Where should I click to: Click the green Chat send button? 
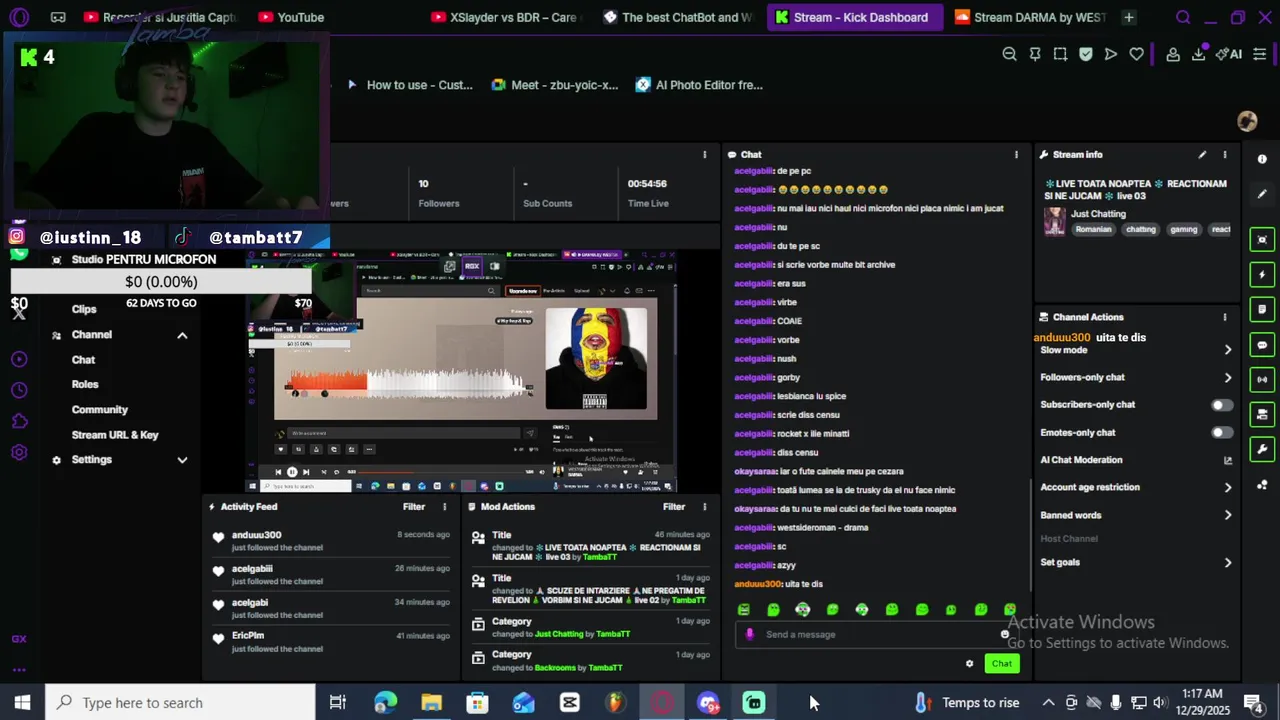1002,664
